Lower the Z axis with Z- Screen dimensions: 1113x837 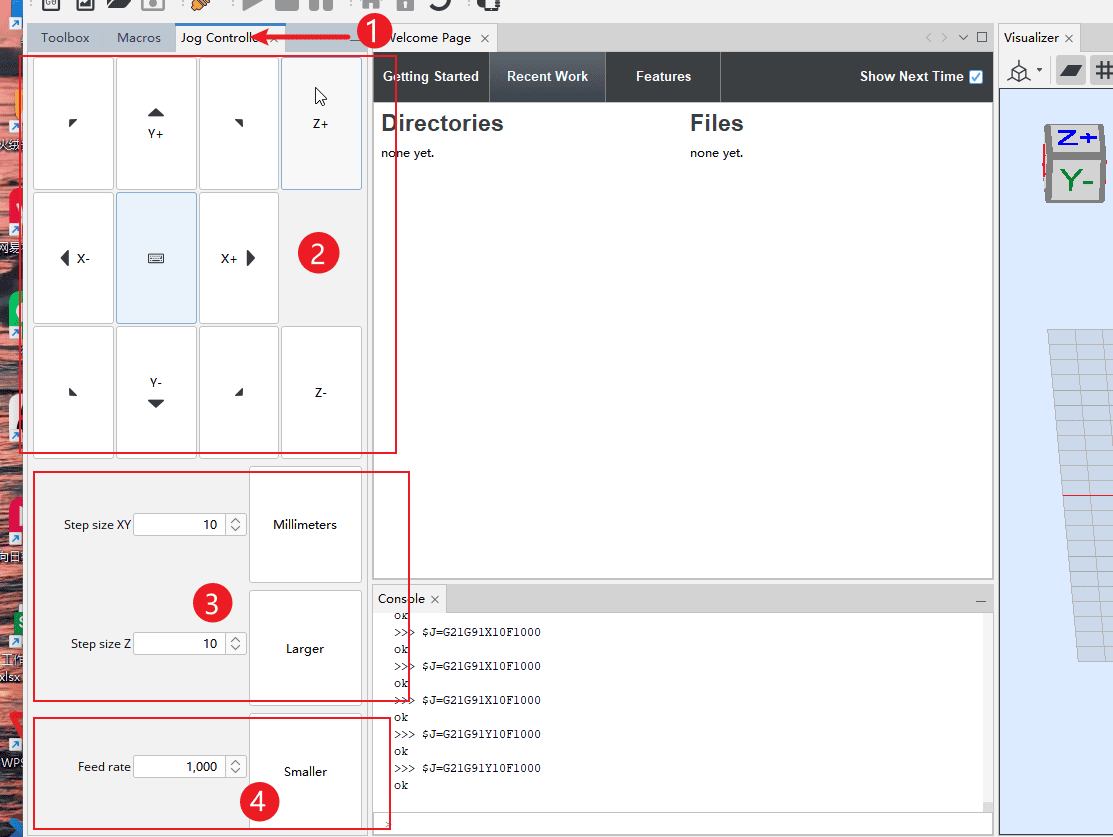(320, 392)
